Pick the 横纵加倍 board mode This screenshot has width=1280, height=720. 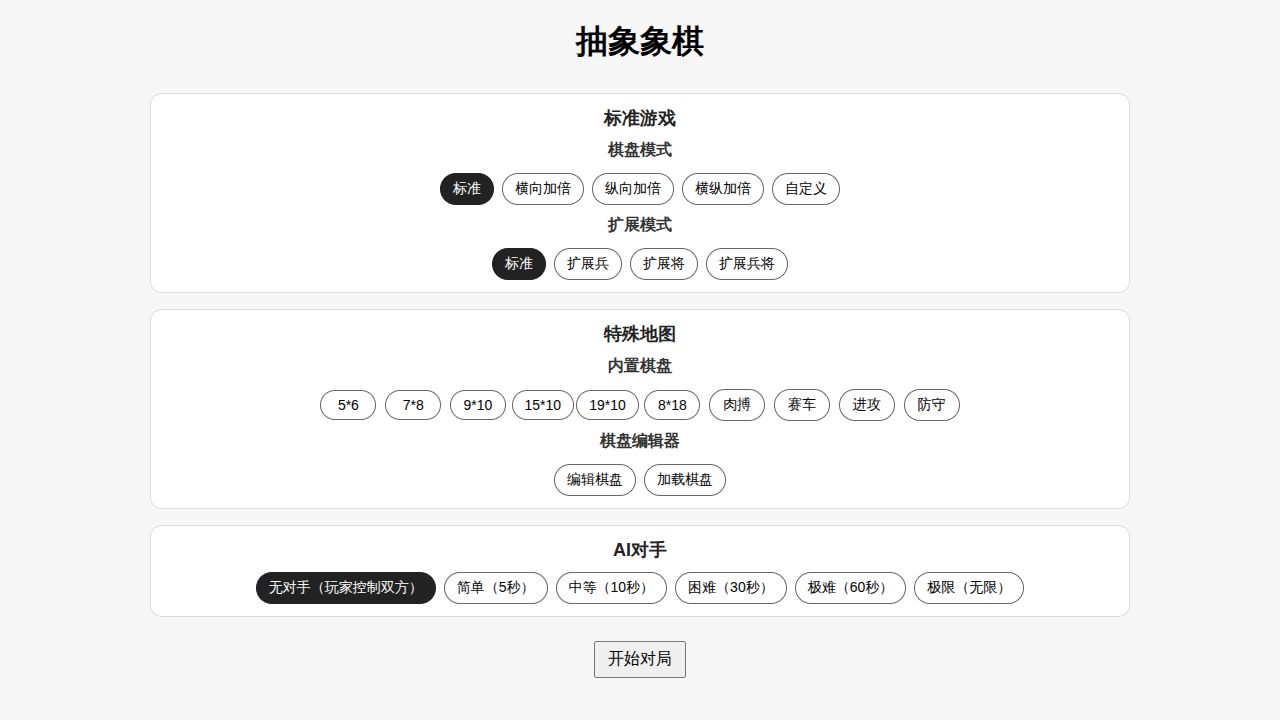pos(723,189)
